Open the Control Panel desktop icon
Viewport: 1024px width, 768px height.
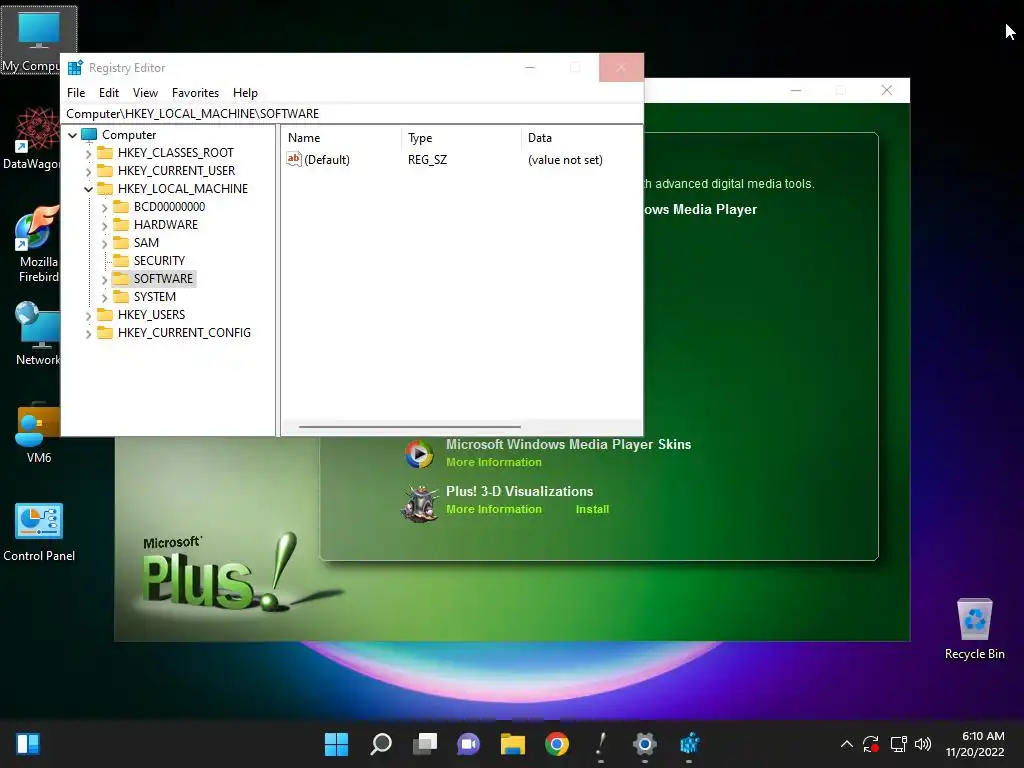pos(39,532)
